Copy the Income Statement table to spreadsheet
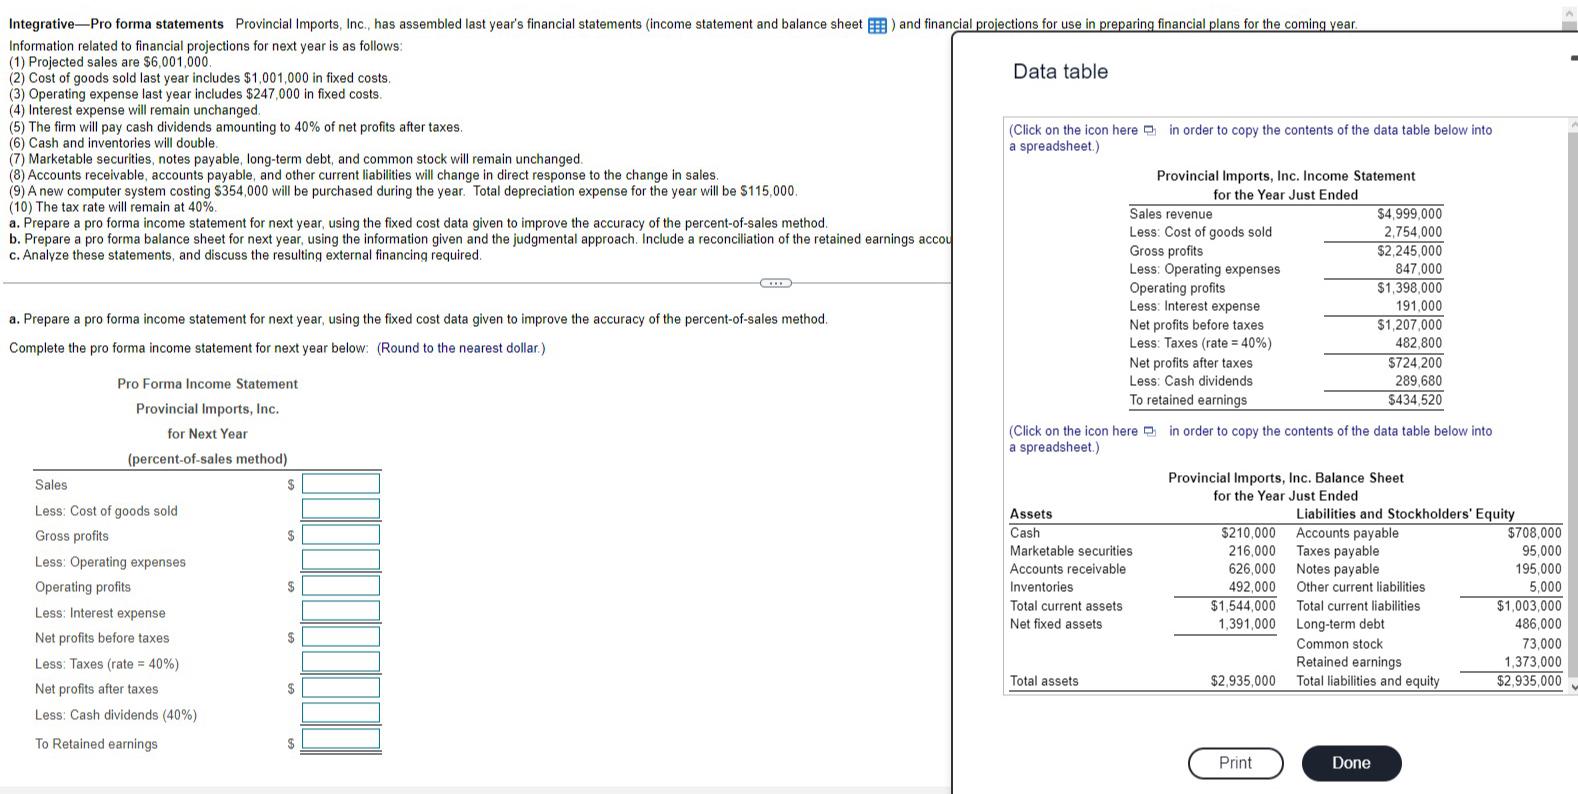 (1150, 130)
